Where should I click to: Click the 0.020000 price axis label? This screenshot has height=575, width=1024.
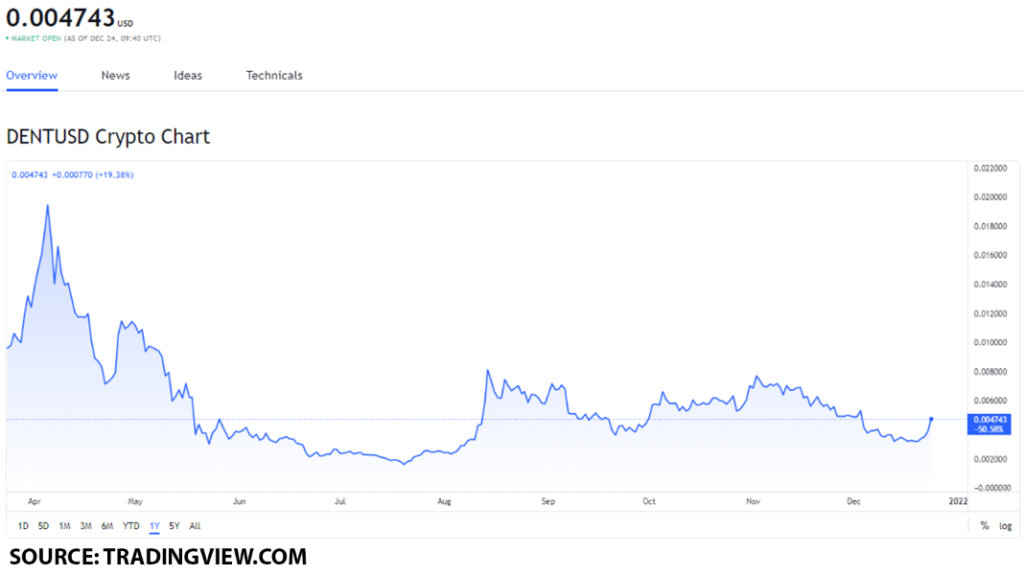click(x=990, y=197)
